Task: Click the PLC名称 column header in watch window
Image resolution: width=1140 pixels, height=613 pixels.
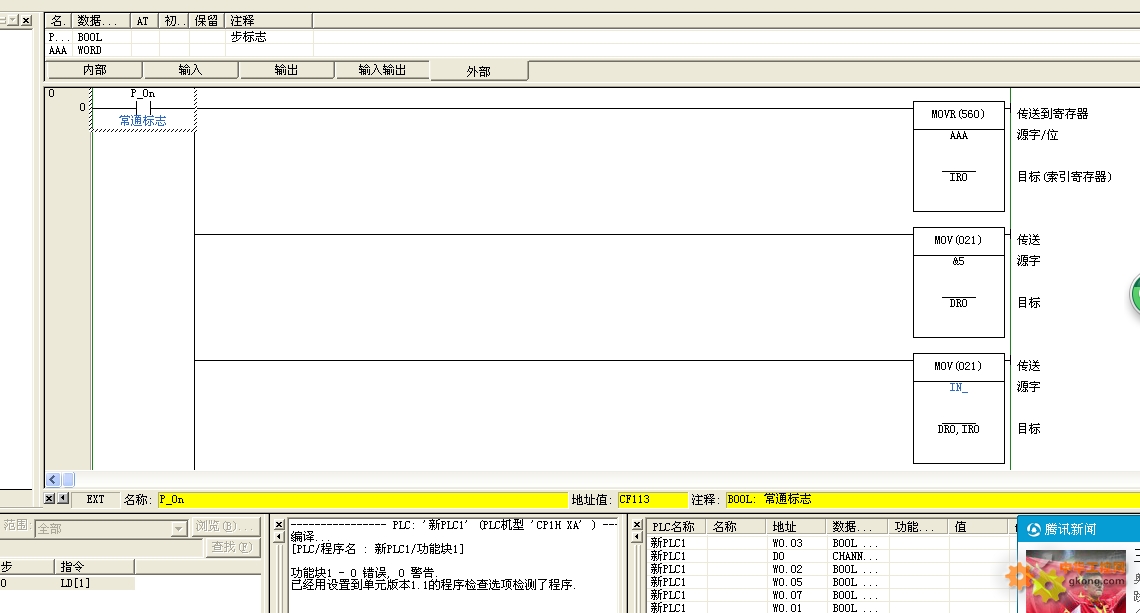Action: tap(676, 526)
